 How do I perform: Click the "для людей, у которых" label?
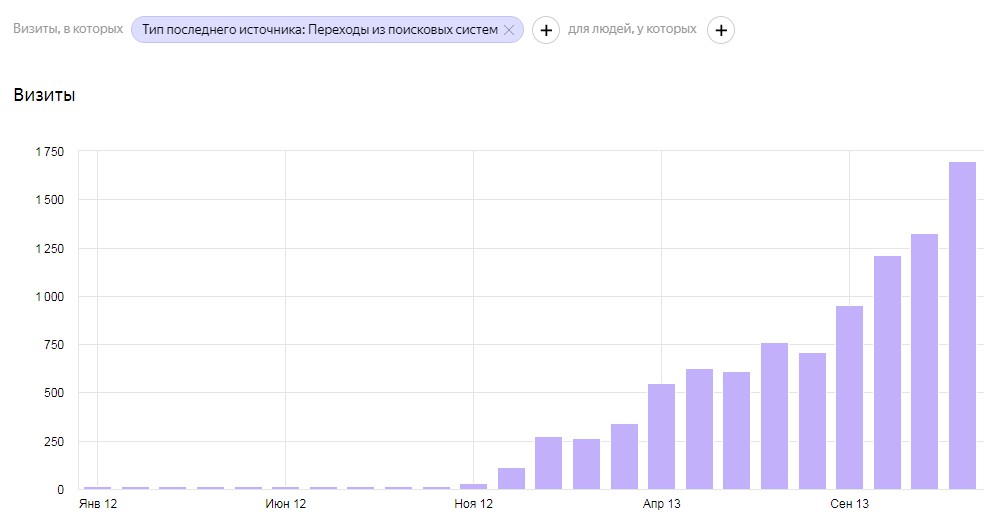coord(632,29)
